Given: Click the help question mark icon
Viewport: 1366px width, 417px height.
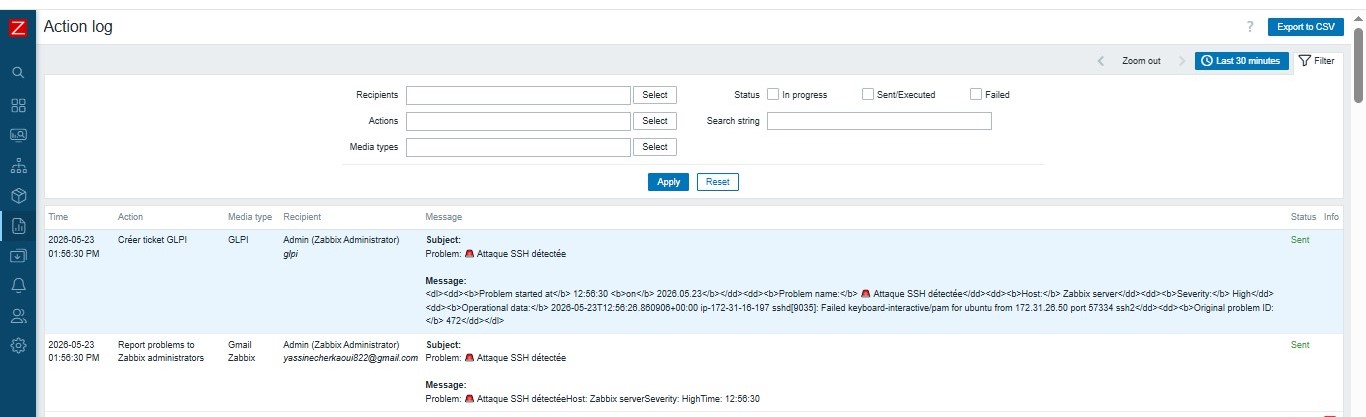Looking at the screenshot, I should 1250,27.
